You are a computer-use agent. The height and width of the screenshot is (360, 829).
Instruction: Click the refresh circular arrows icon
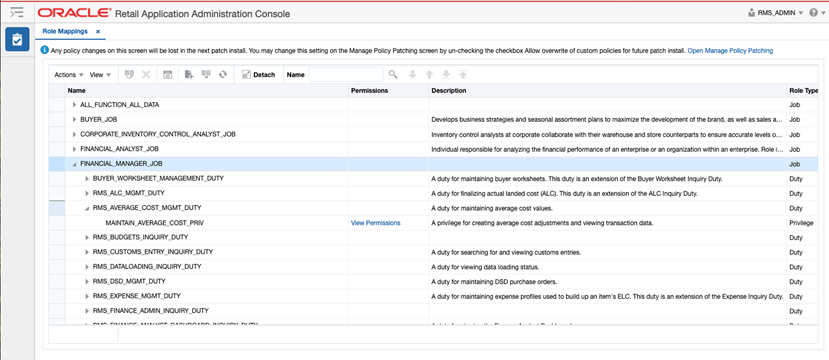click(223, 75)
